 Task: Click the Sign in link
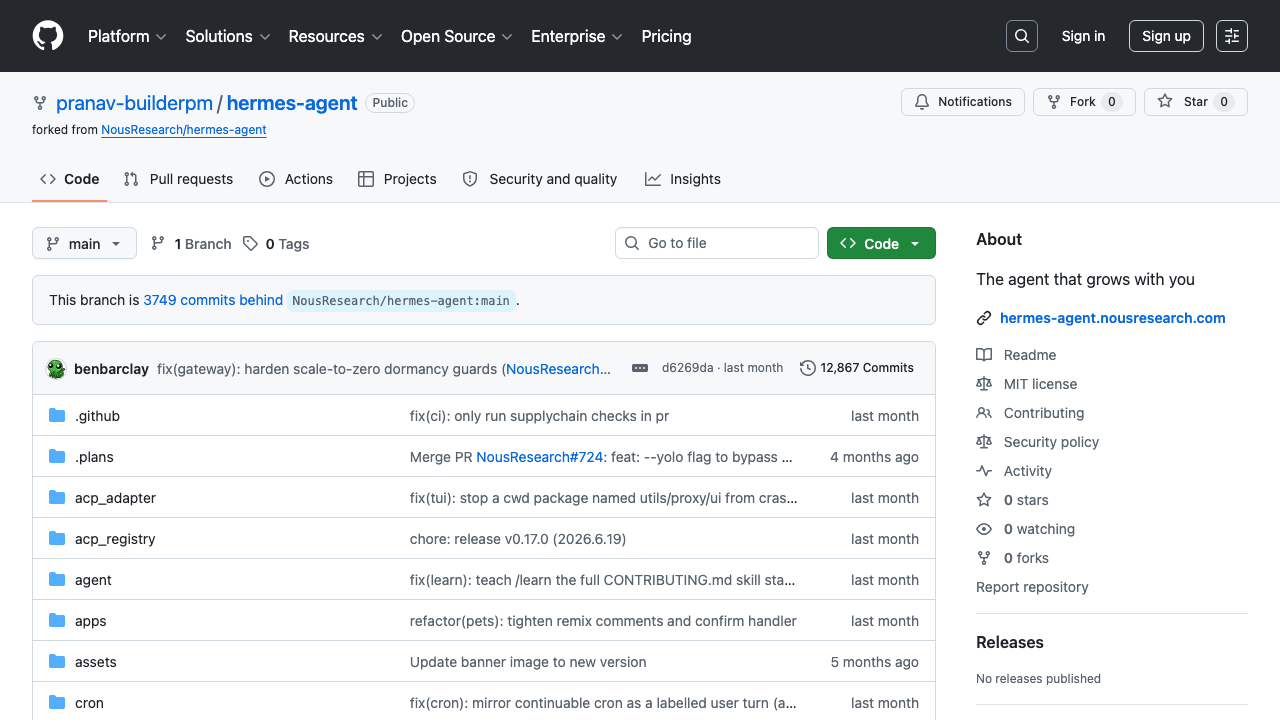click(x=1083, y=36)
